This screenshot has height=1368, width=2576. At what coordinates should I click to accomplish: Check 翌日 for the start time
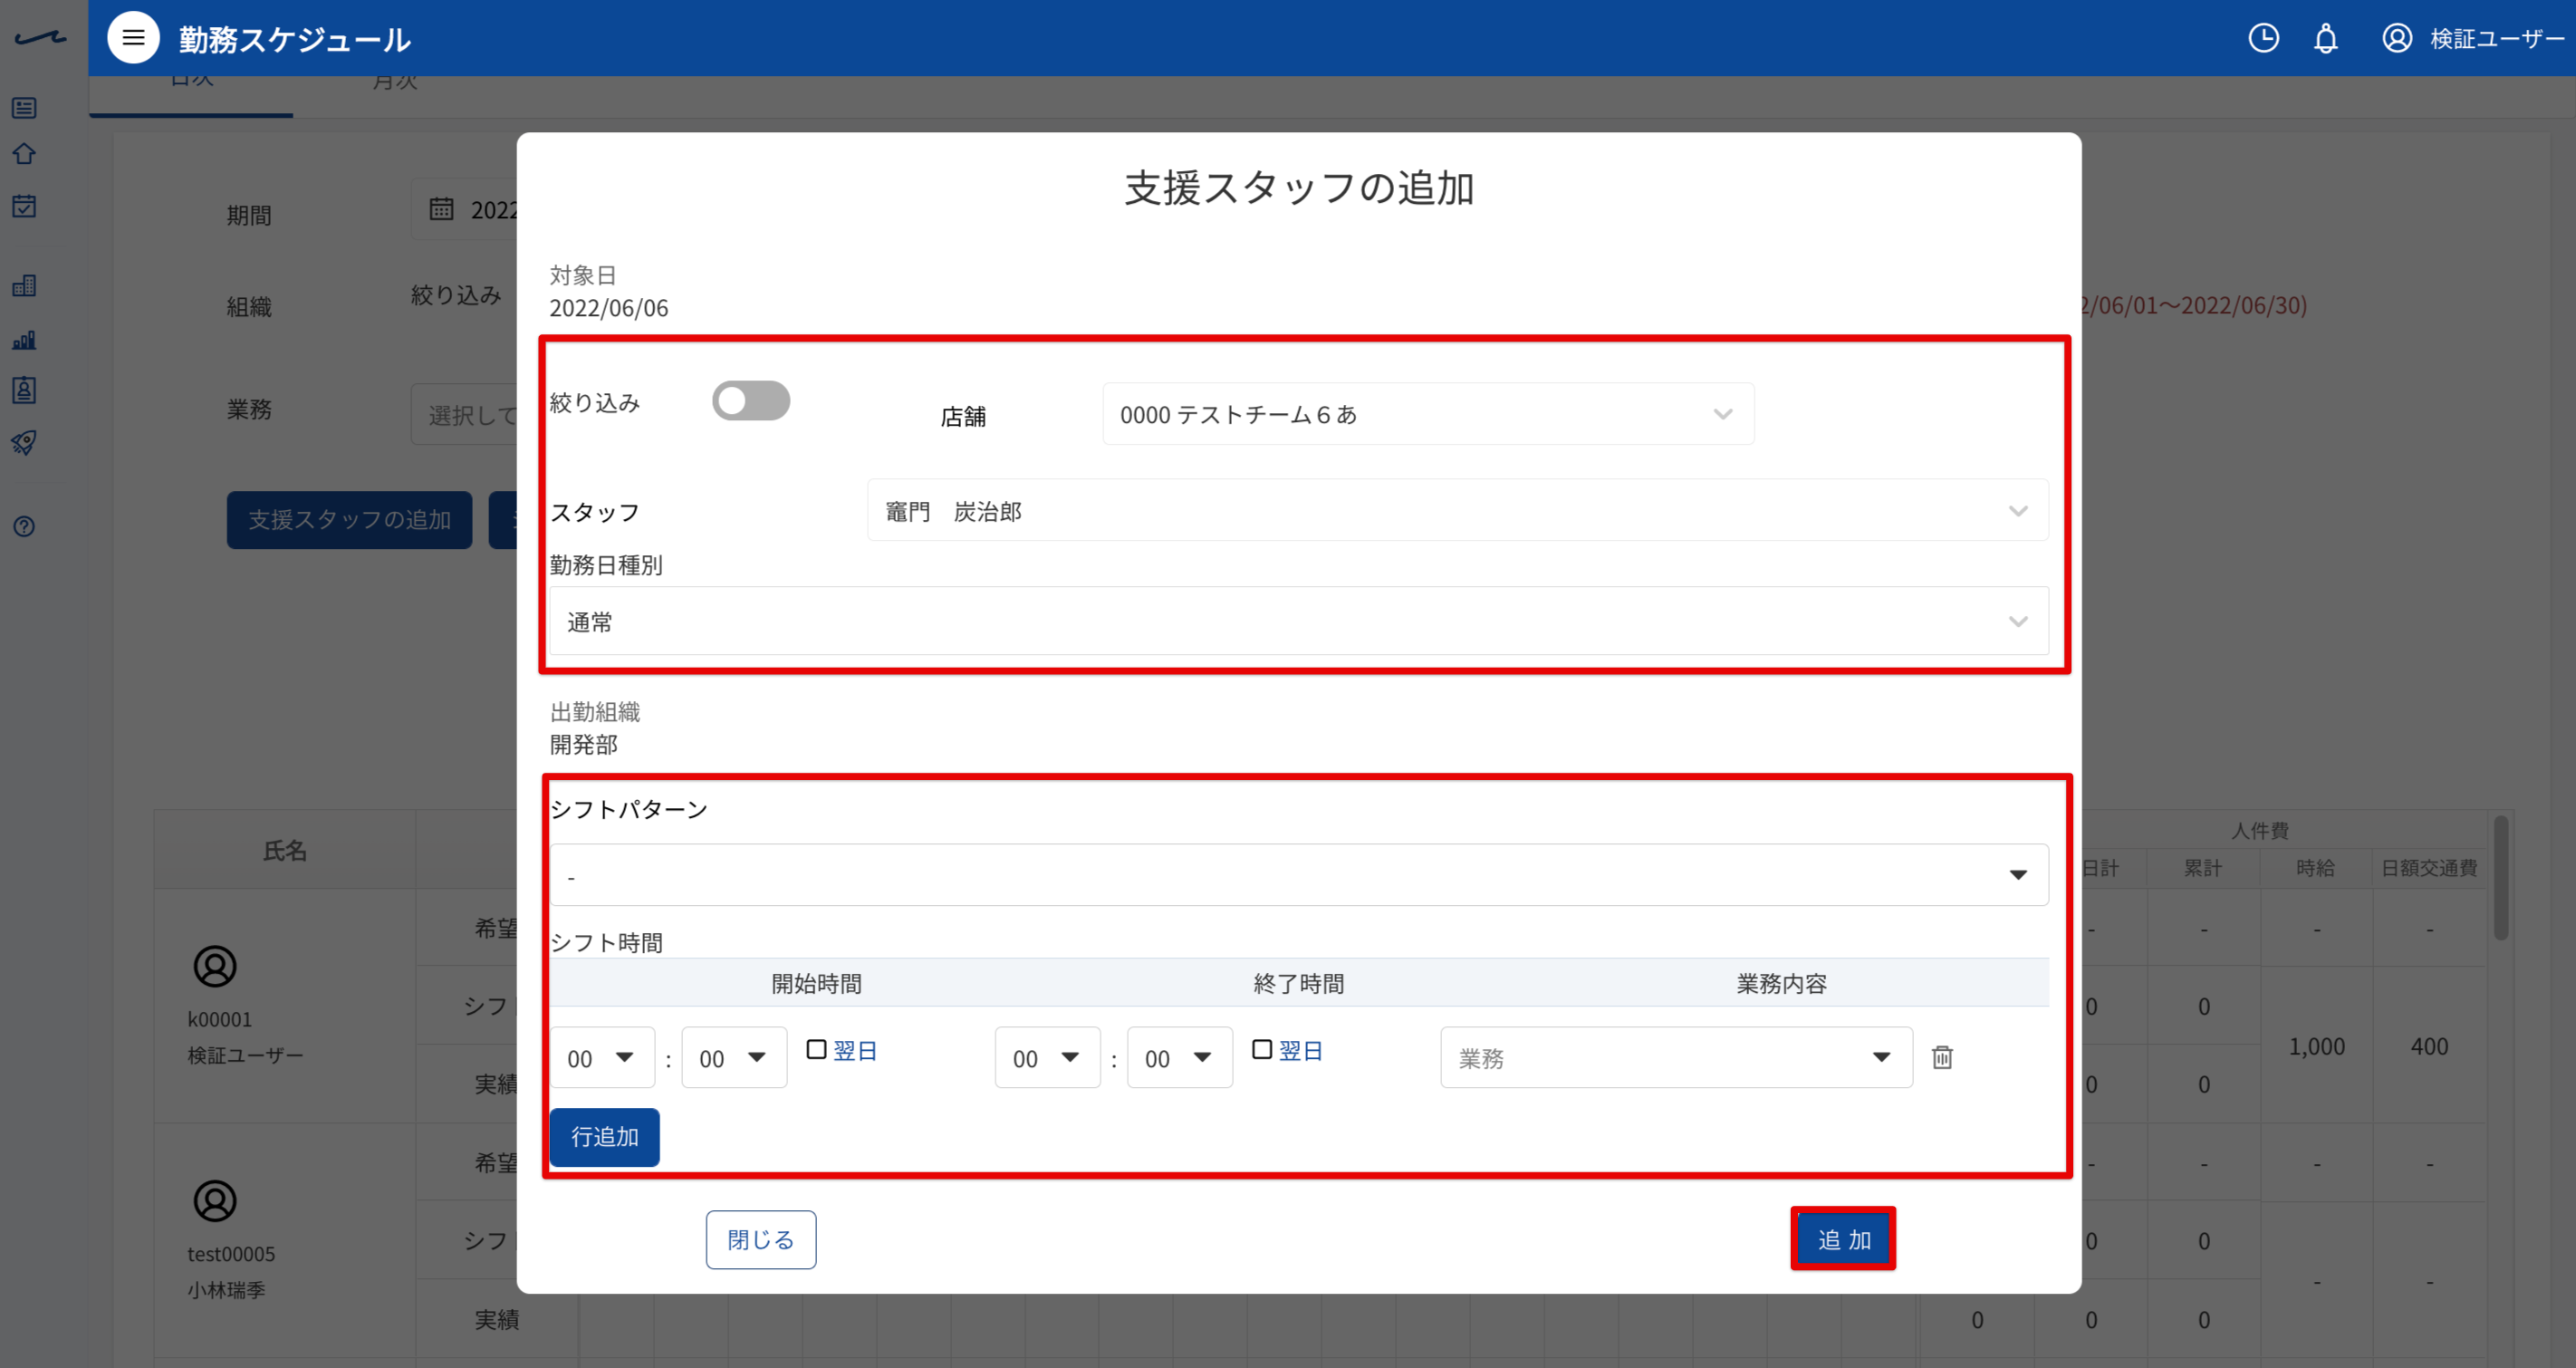tap(816, 1049)
